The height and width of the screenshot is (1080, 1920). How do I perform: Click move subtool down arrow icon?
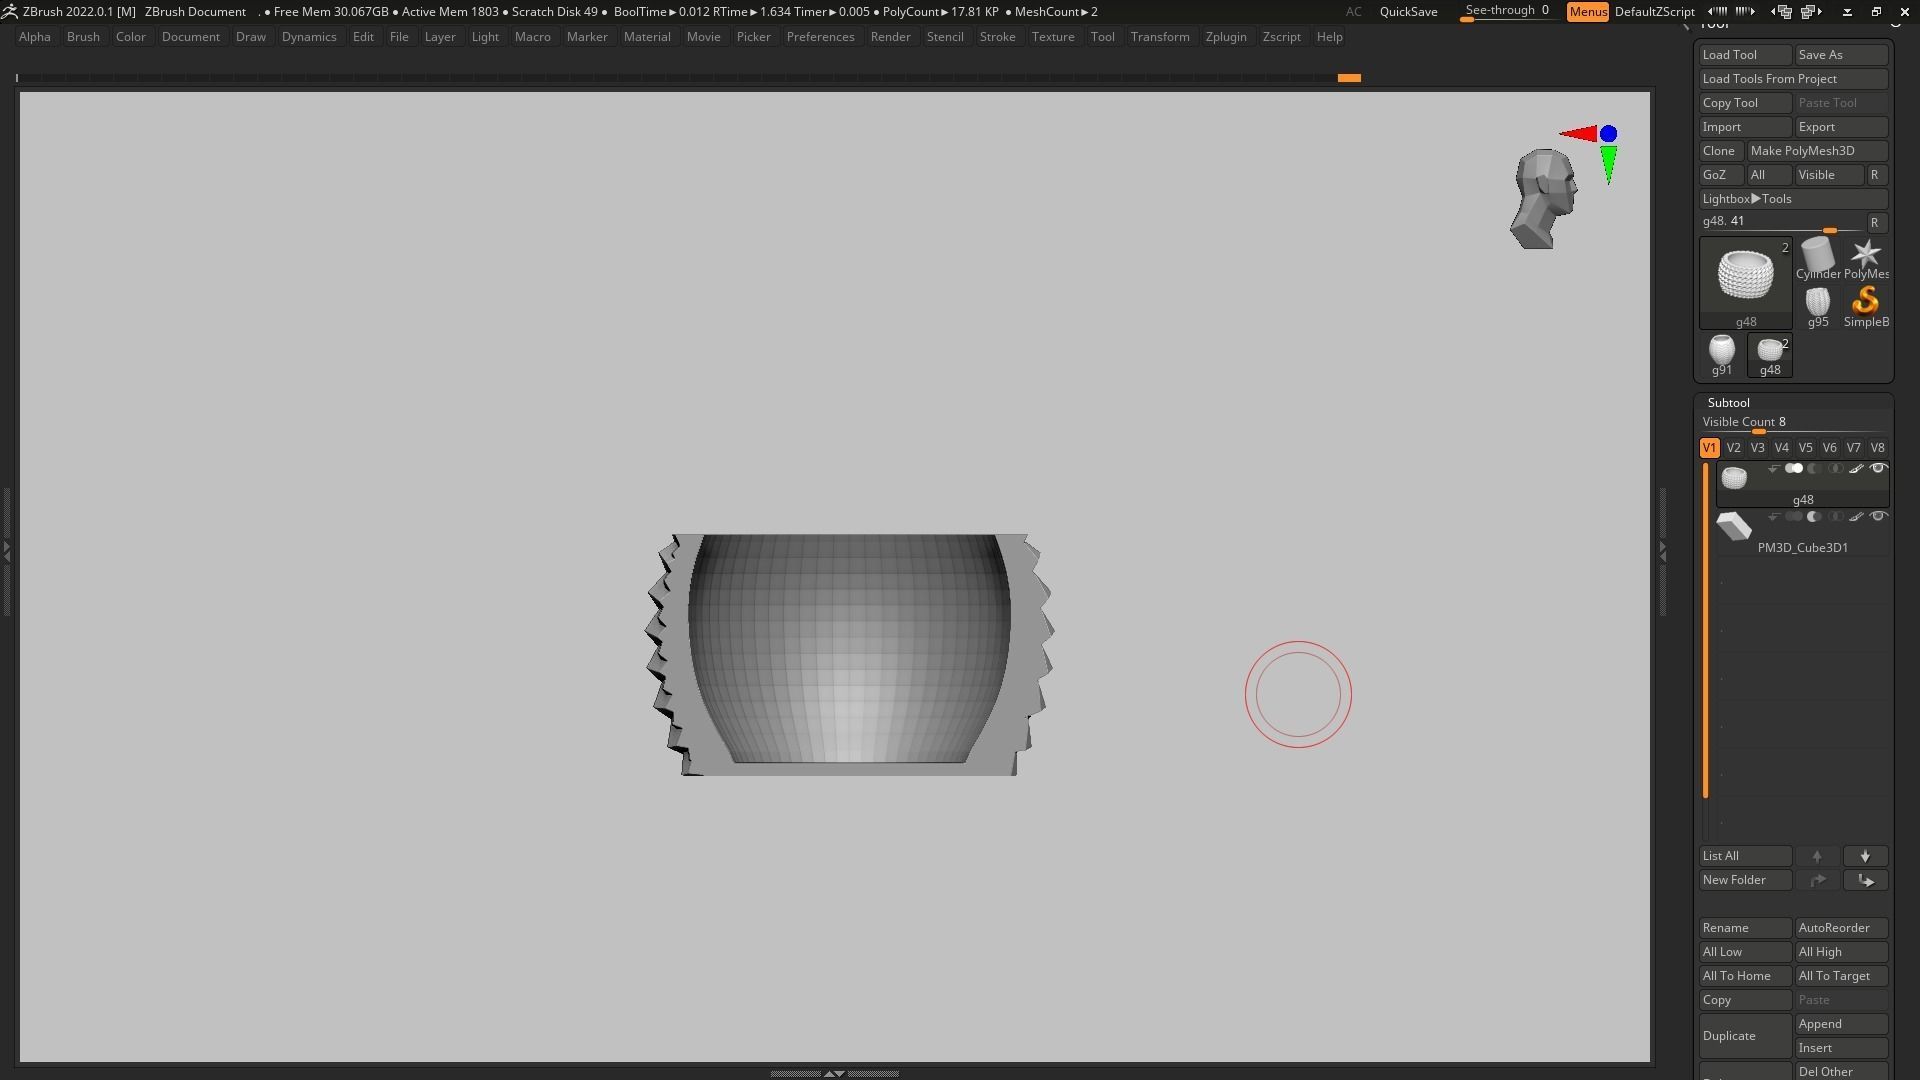tap(1865, 857)
